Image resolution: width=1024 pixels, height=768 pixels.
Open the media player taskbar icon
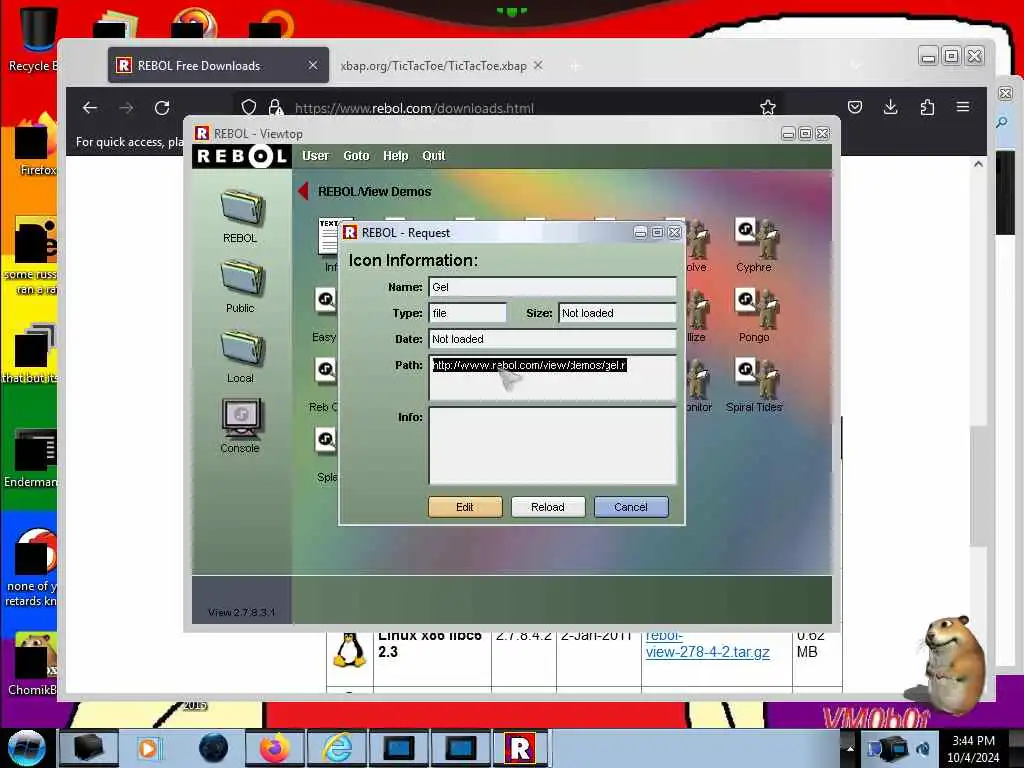148,748
